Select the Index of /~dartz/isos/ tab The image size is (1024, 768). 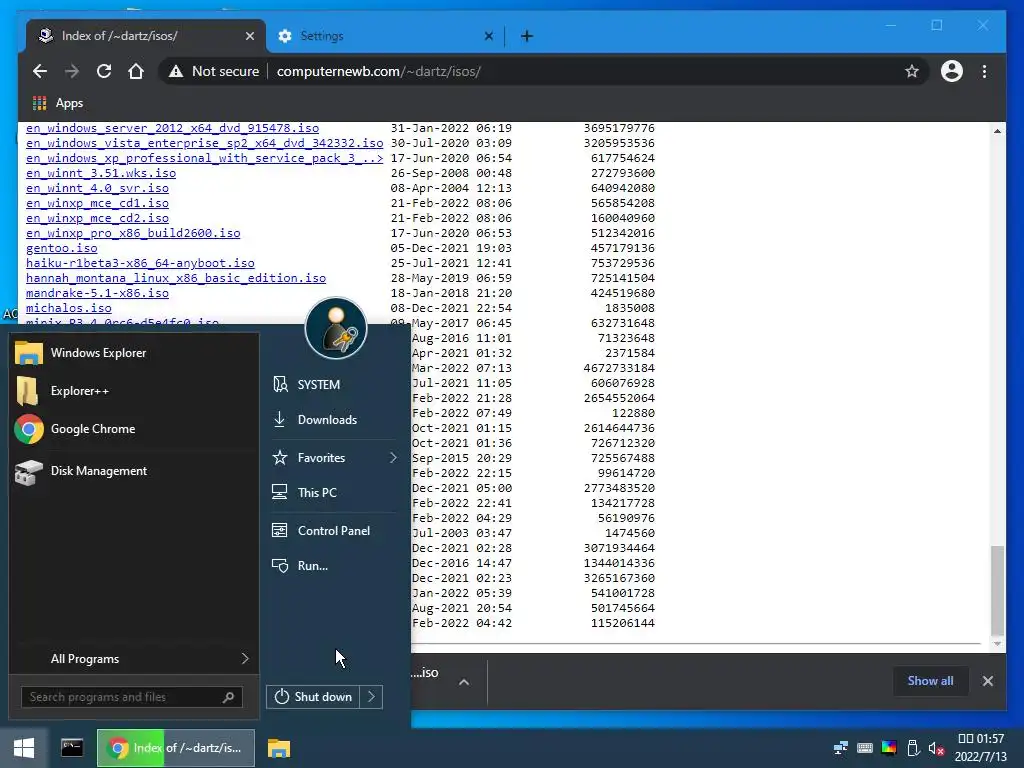[146, 36]
